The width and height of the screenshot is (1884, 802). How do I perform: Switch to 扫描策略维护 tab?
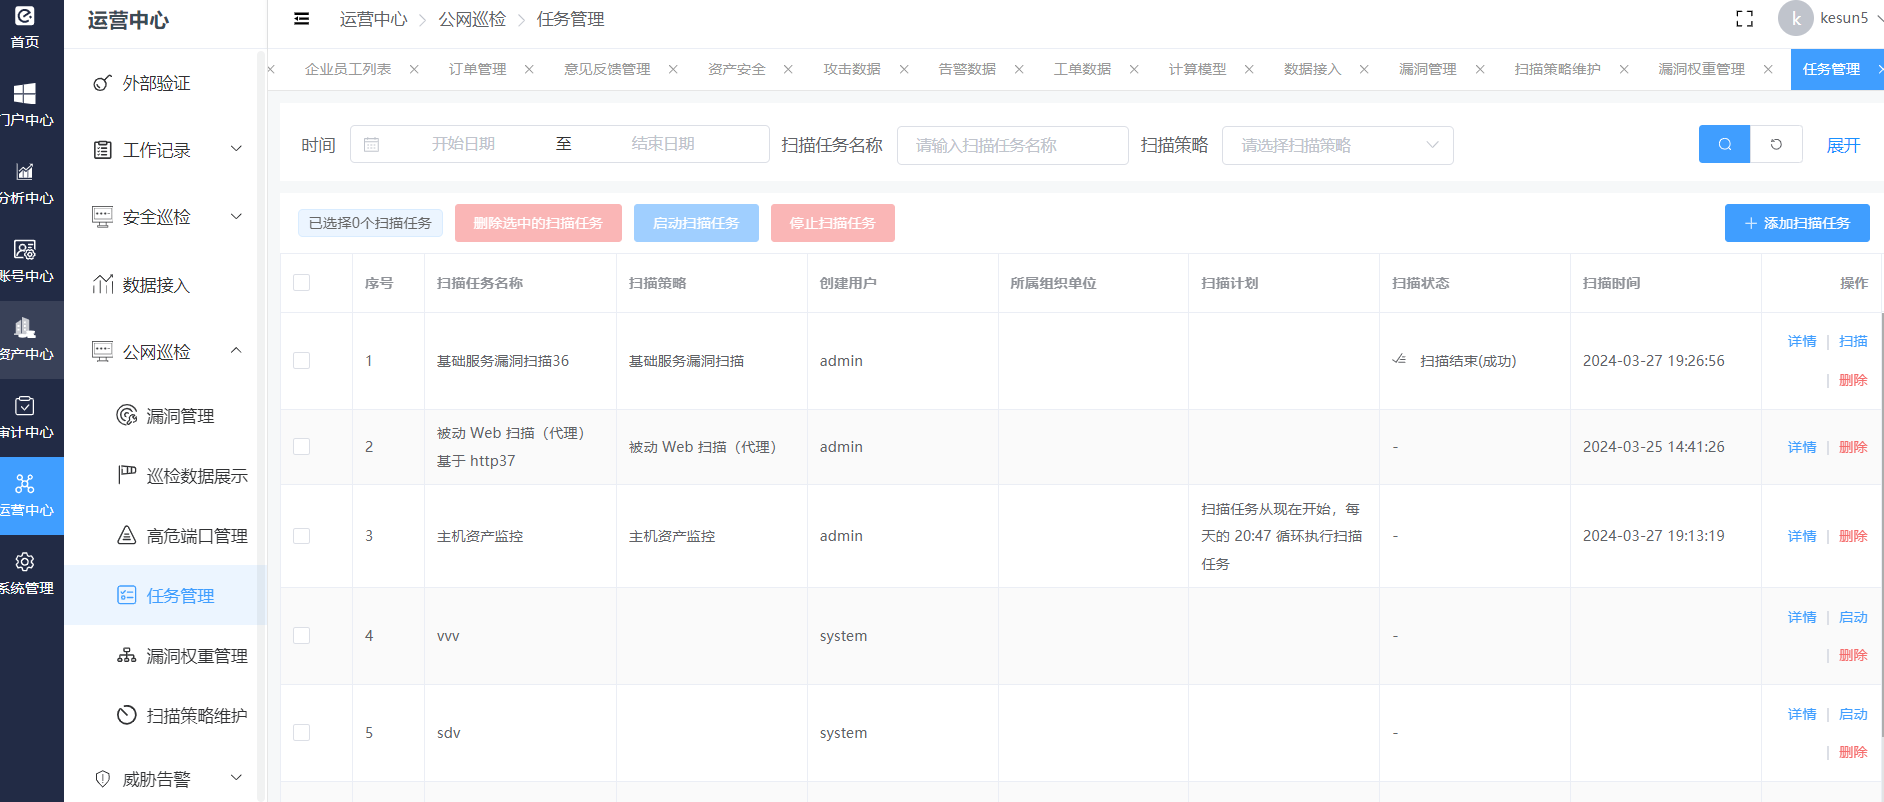[1557, 69]
